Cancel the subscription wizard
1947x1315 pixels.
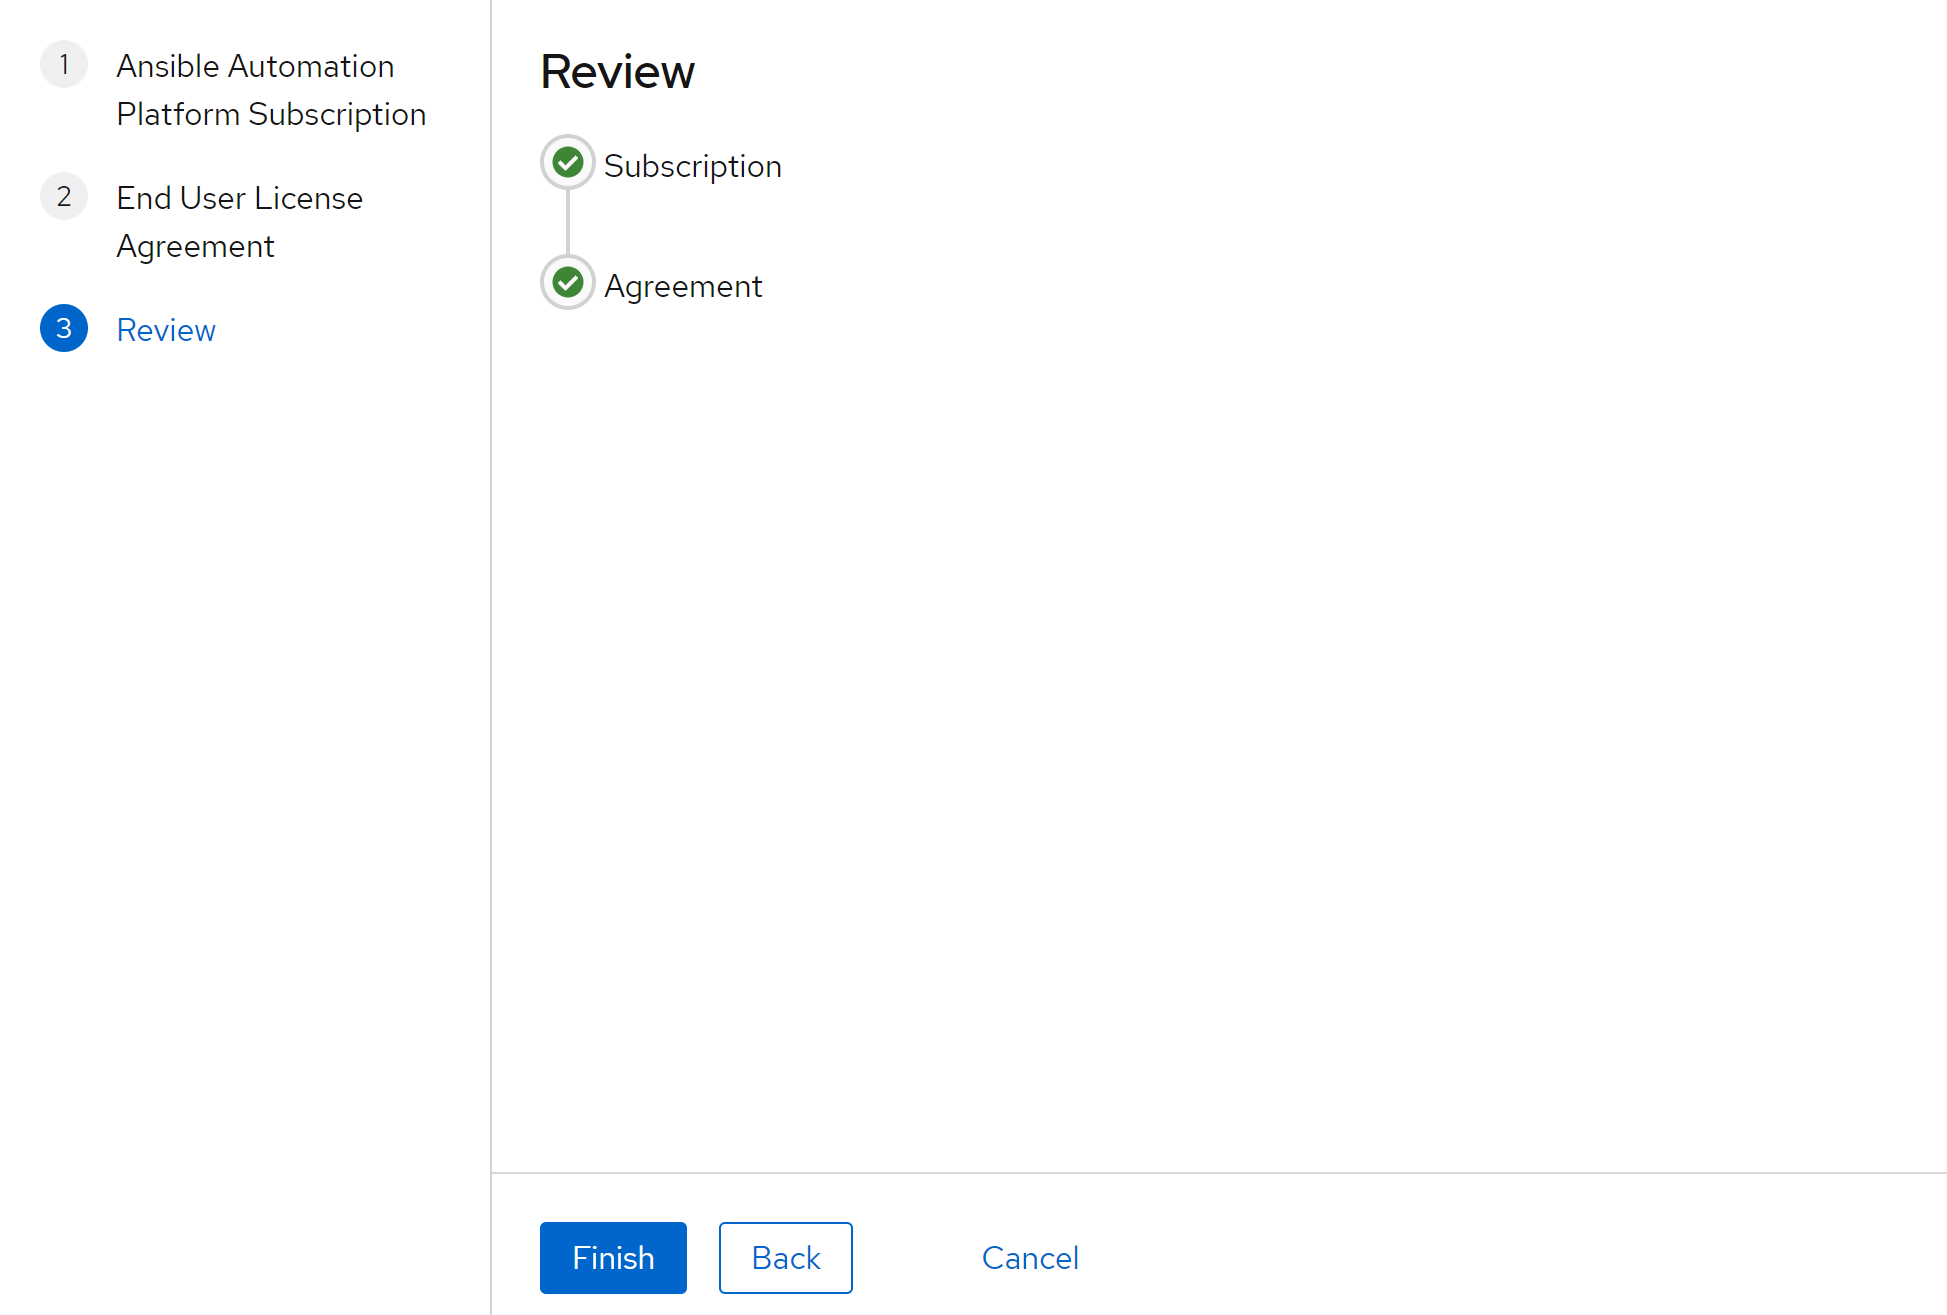pos(1030,1257)
